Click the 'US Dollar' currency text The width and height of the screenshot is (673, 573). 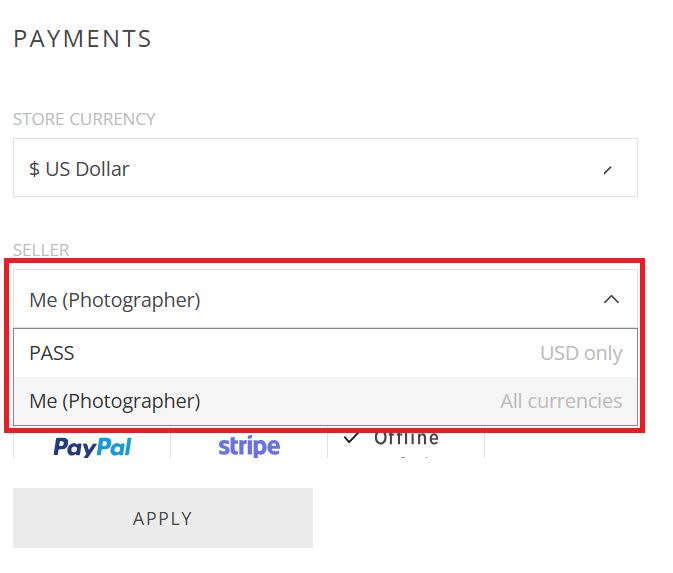point(87,169)
